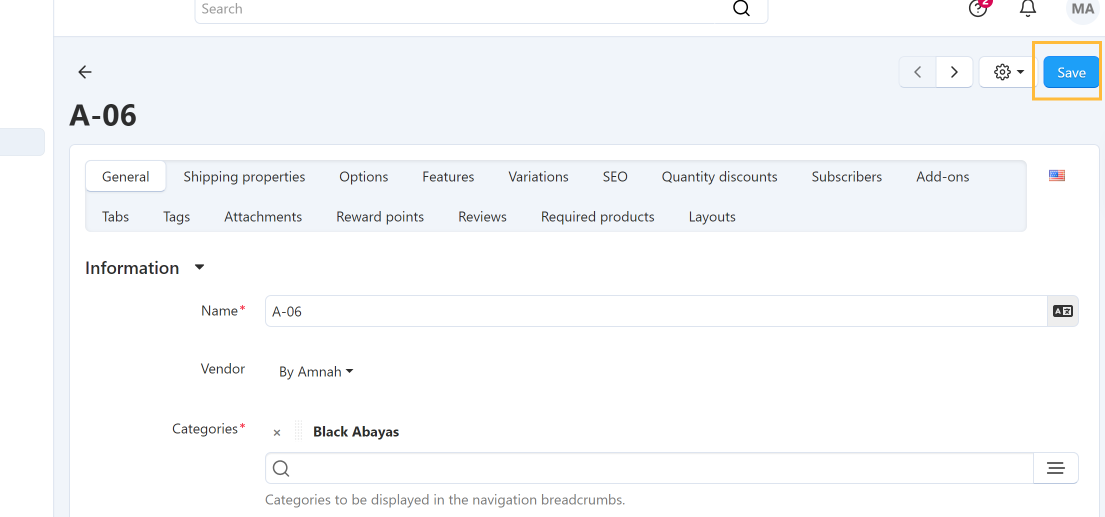Grab the Black Abayas drag handle
This screenshot has width=1105, height=517.
pos(298,431)
